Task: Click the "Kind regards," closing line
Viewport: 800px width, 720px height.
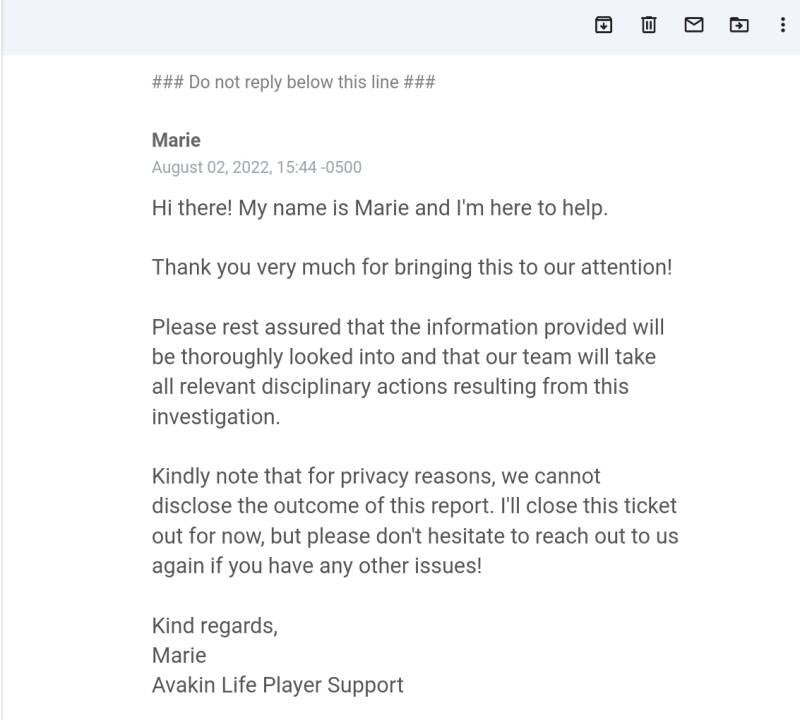Action: coord(214,626)
